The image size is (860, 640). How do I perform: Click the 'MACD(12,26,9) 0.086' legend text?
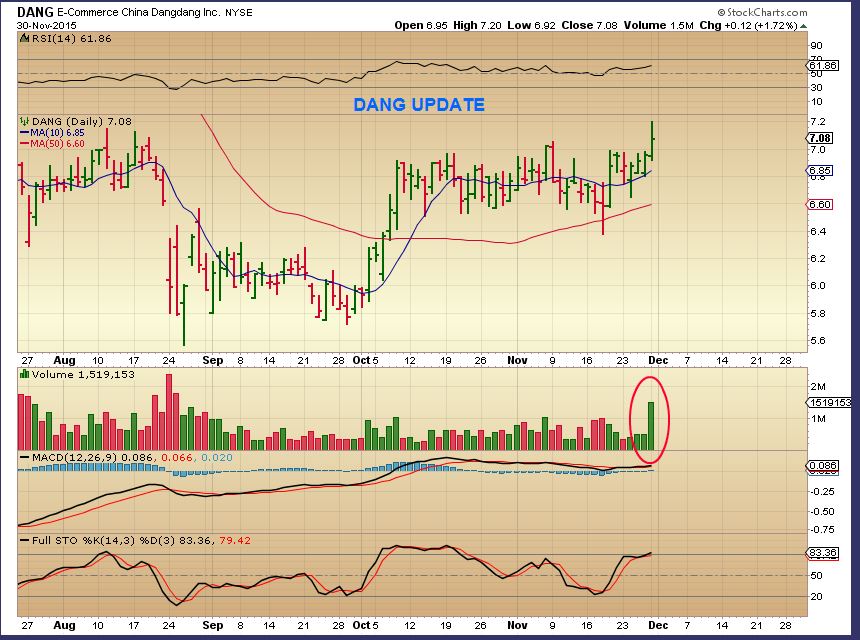[94, 457]
